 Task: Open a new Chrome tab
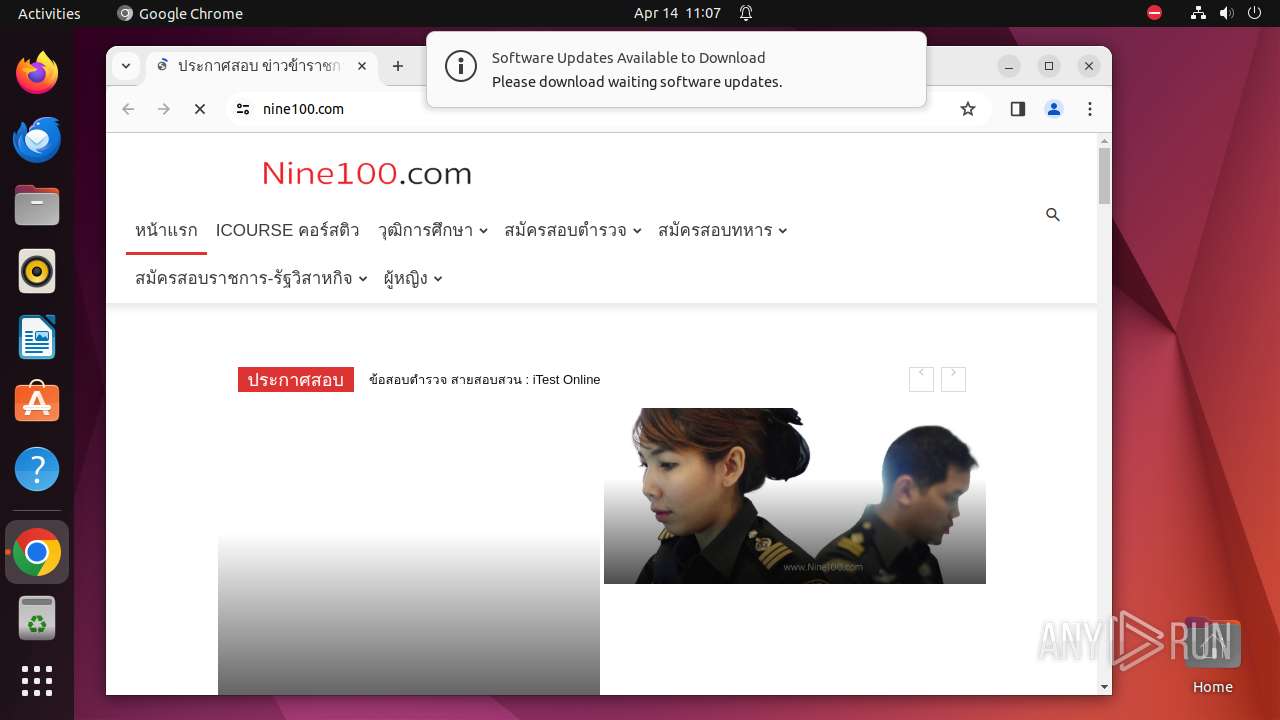(398, 66)
